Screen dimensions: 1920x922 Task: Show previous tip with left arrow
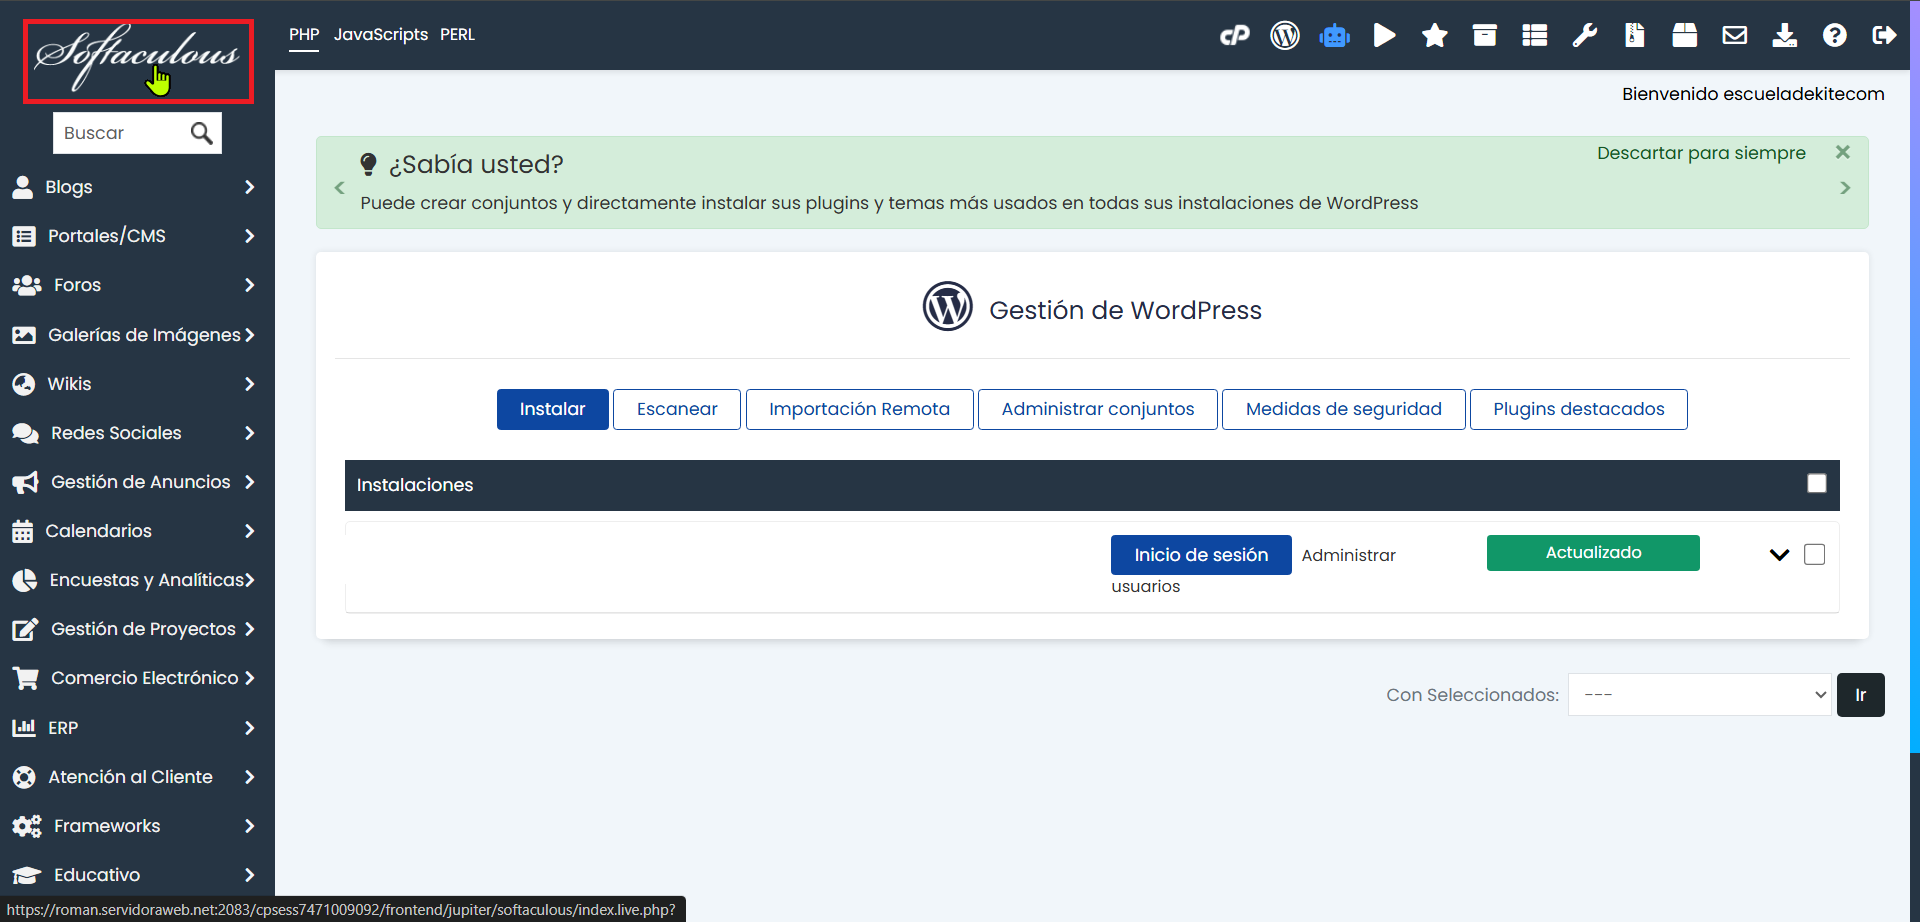[339, 188]
